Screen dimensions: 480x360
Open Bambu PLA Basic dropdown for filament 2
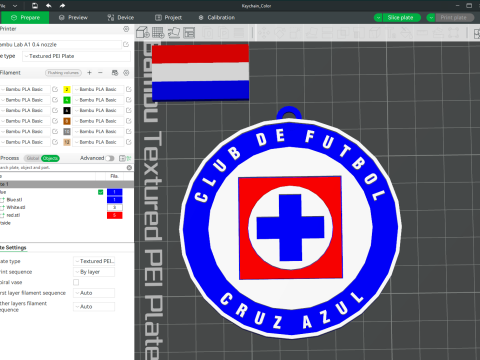tap(98, 89)
